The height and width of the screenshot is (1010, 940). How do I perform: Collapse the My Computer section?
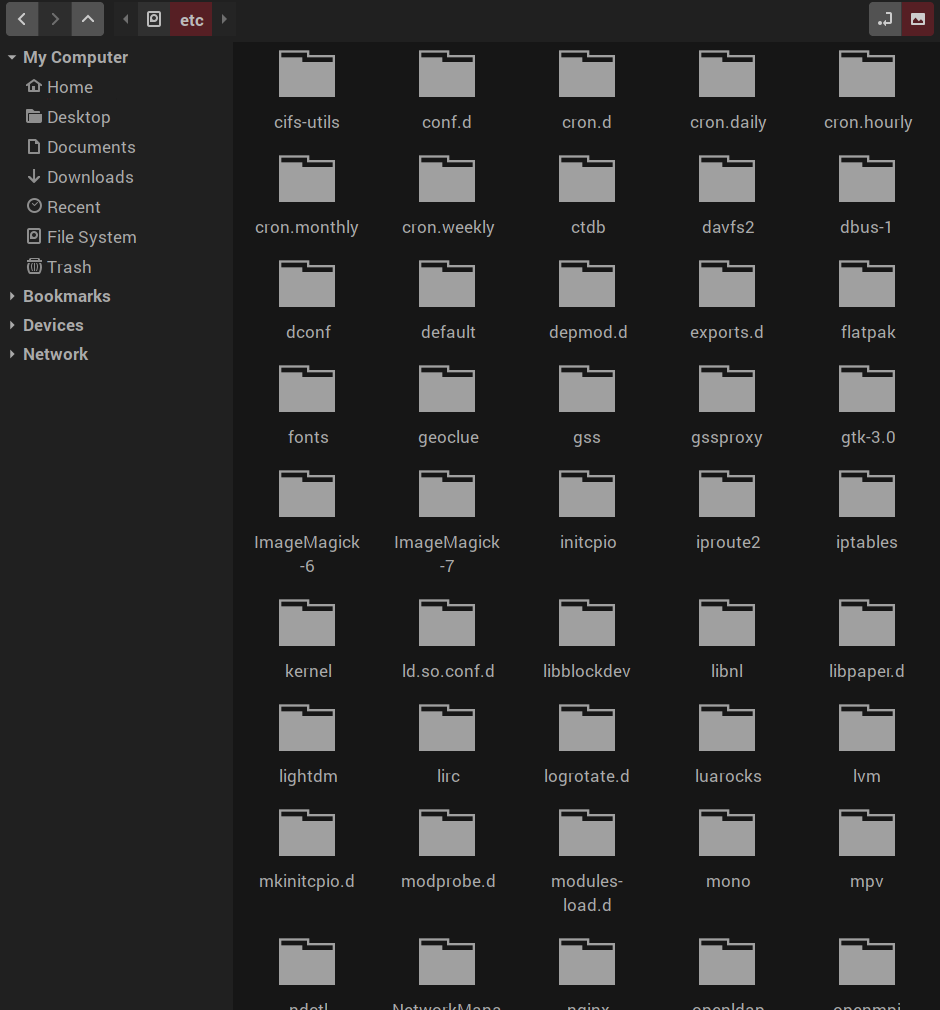[10, 57]
